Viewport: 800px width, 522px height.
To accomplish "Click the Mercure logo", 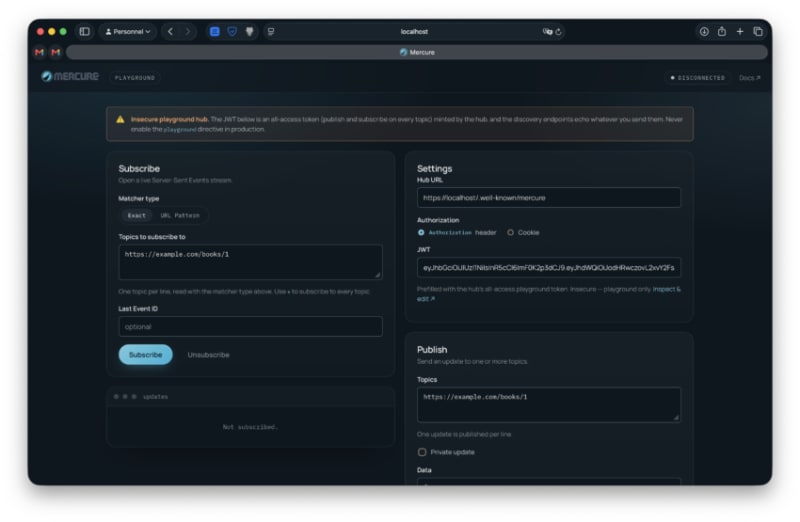I will [70, 77].
